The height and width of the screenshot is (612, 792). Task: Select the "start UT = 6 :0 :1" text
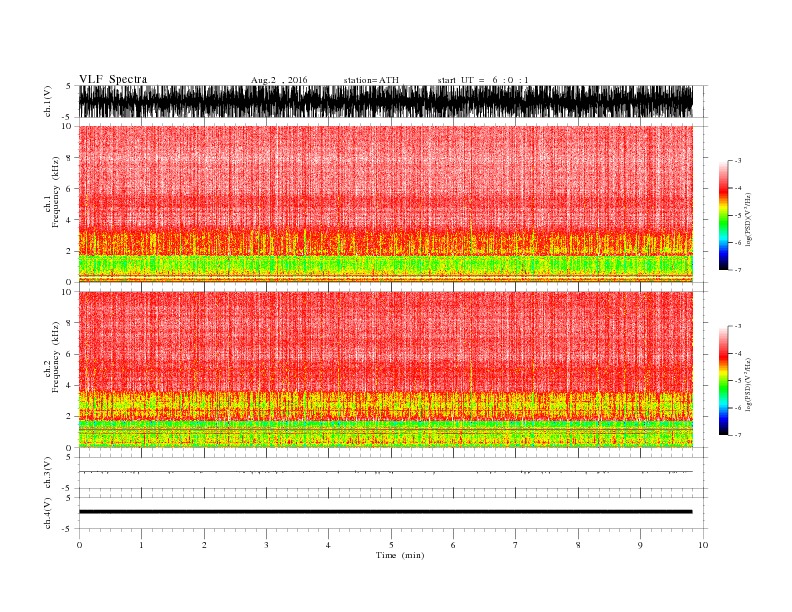coord(483,80)
